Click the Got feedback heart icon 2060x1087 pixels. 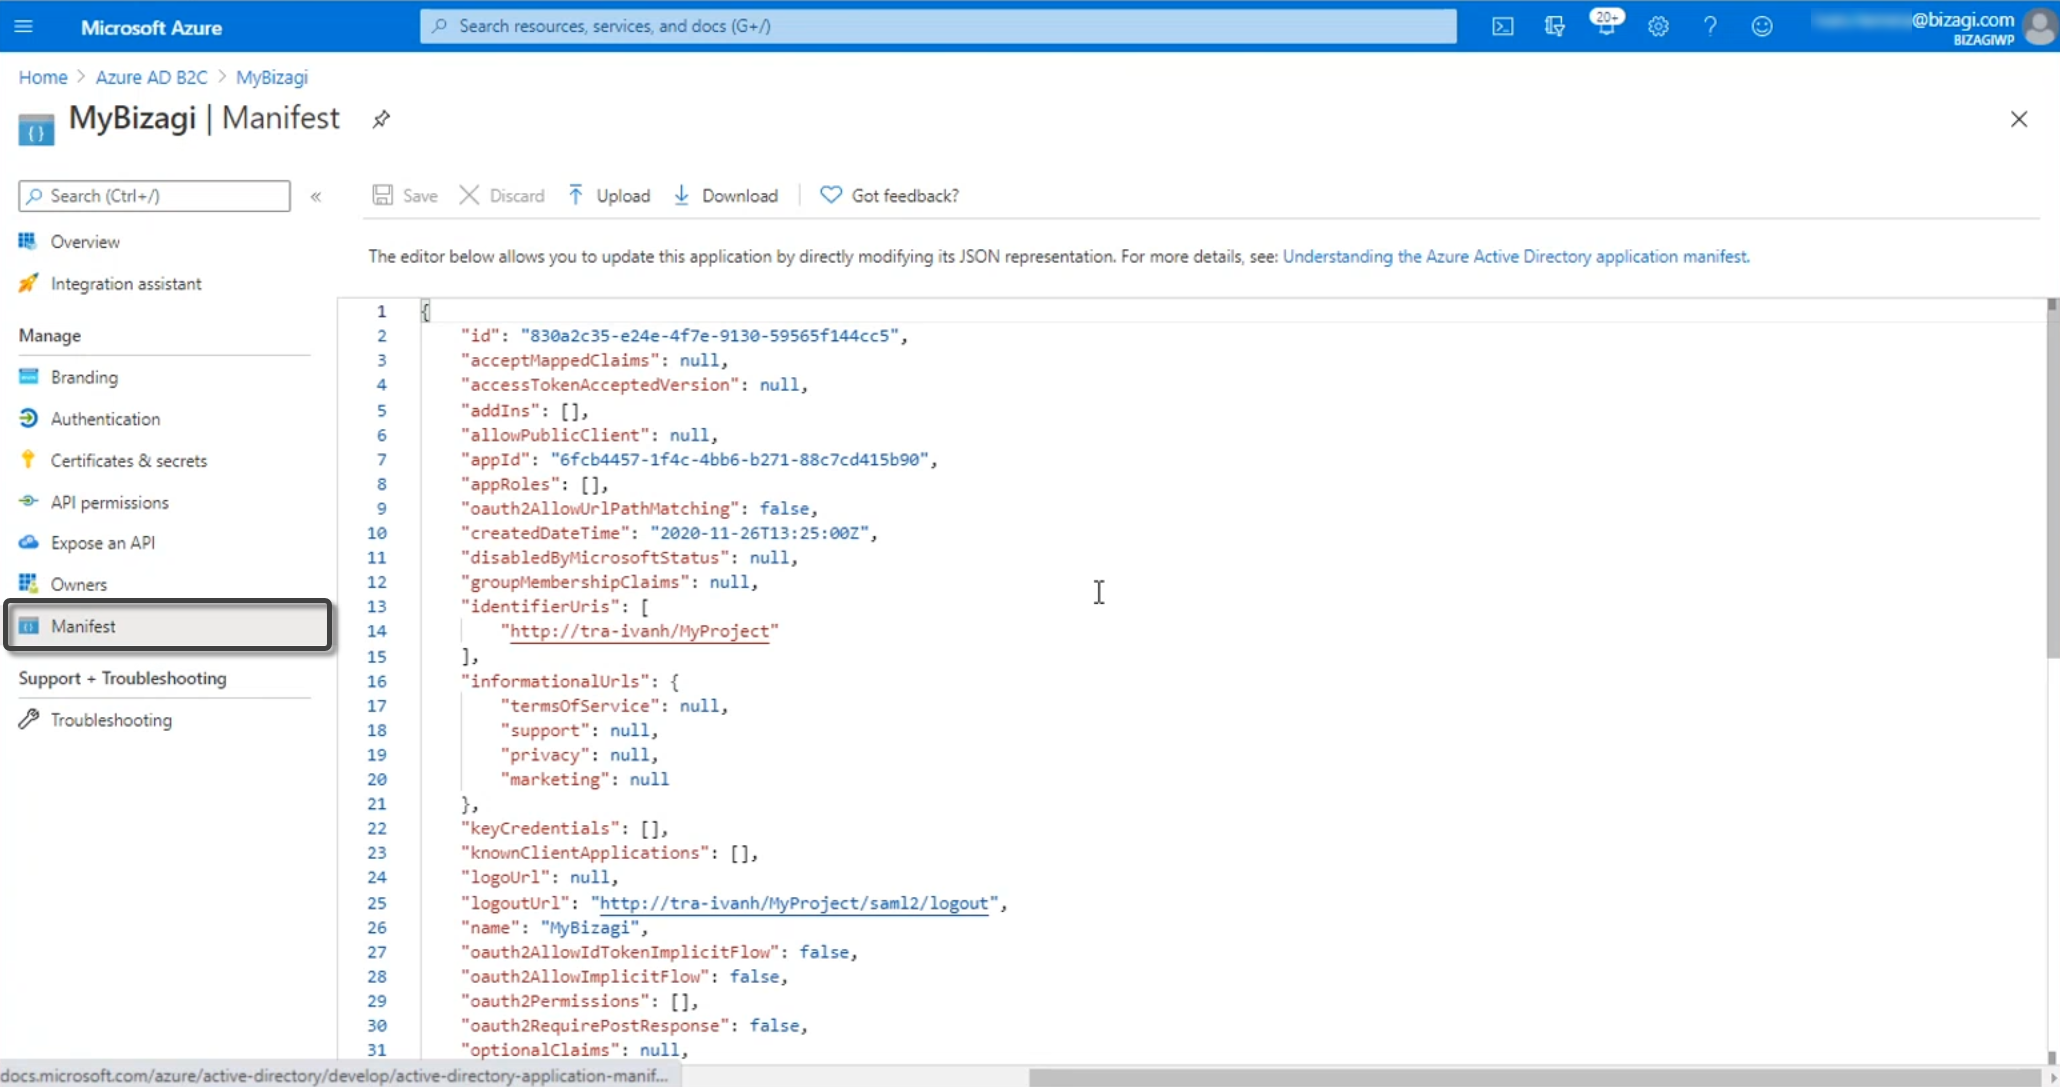[x=831, y=195]
